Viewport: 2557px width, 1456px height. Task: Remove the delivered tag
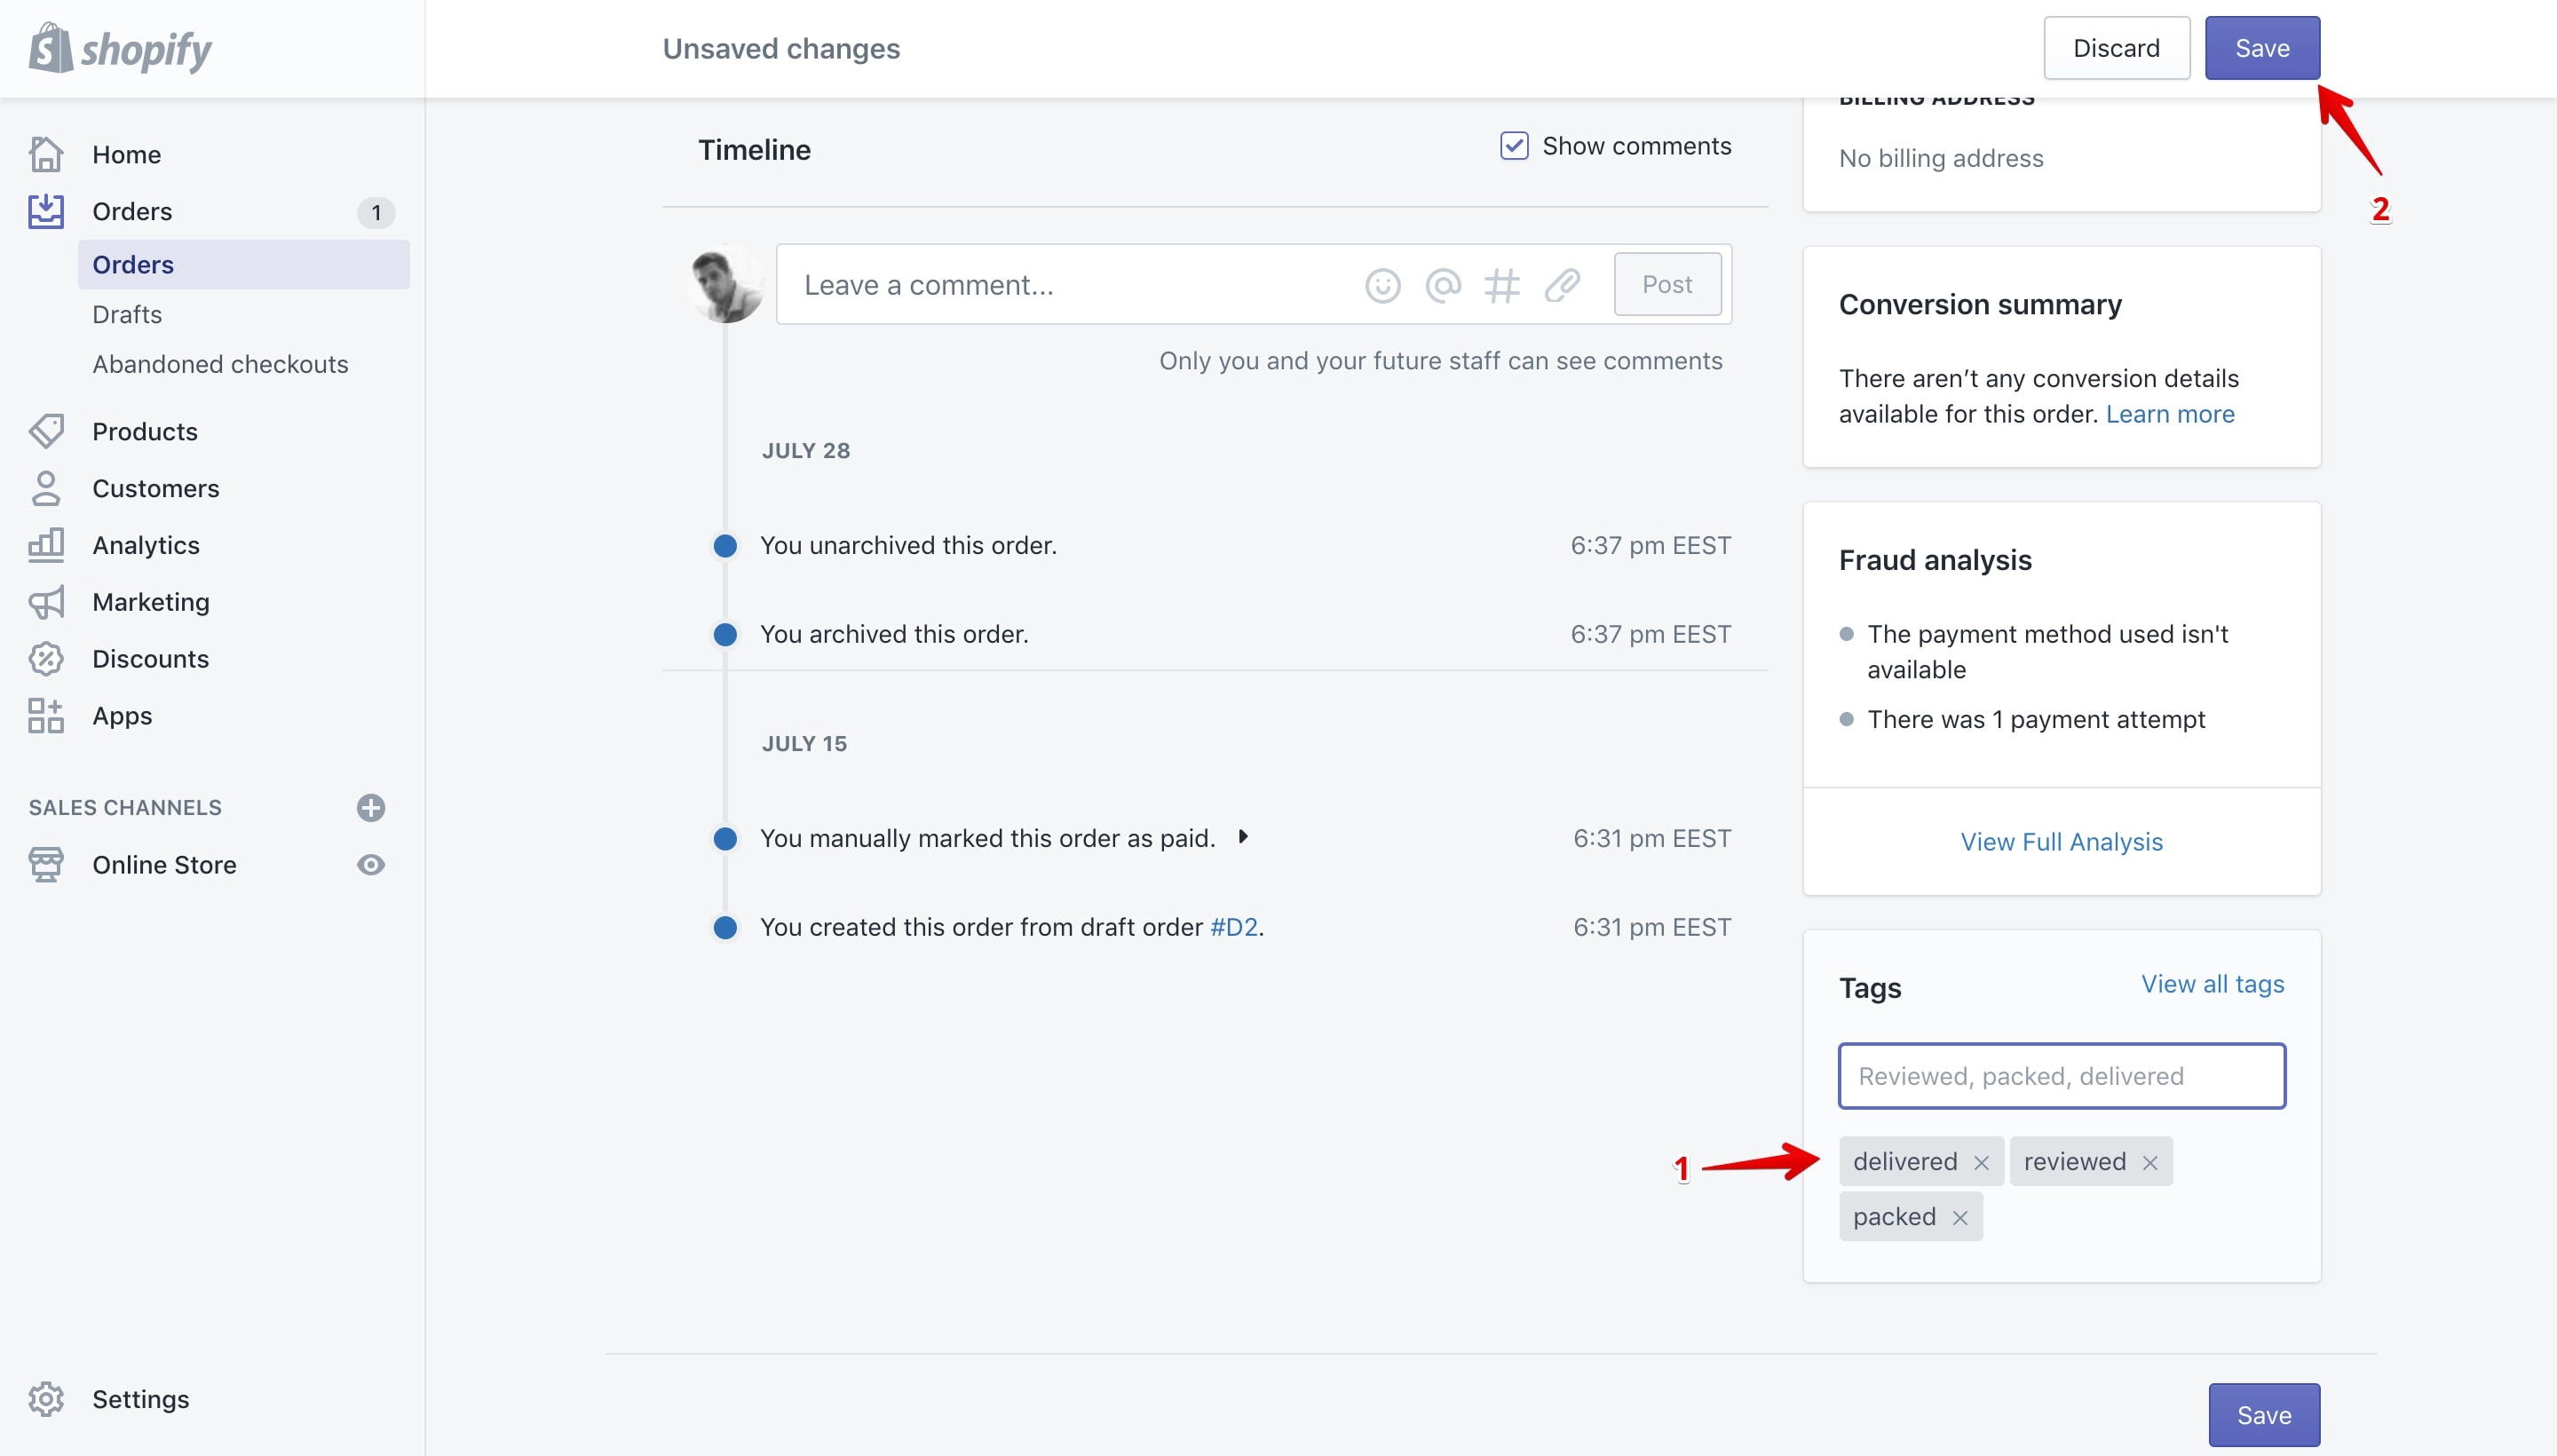pyautogui.click(x=1981, y=1162)
